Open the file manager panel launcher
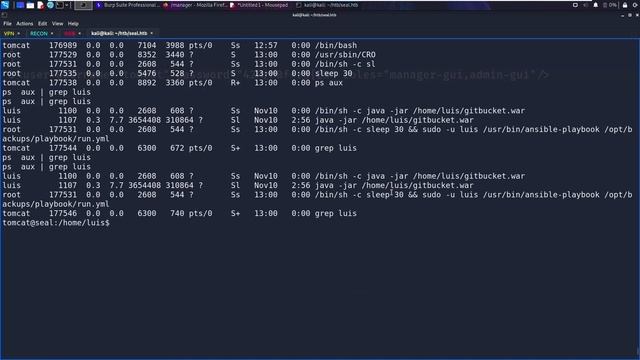640x360 pixels. tap(30, 5)
